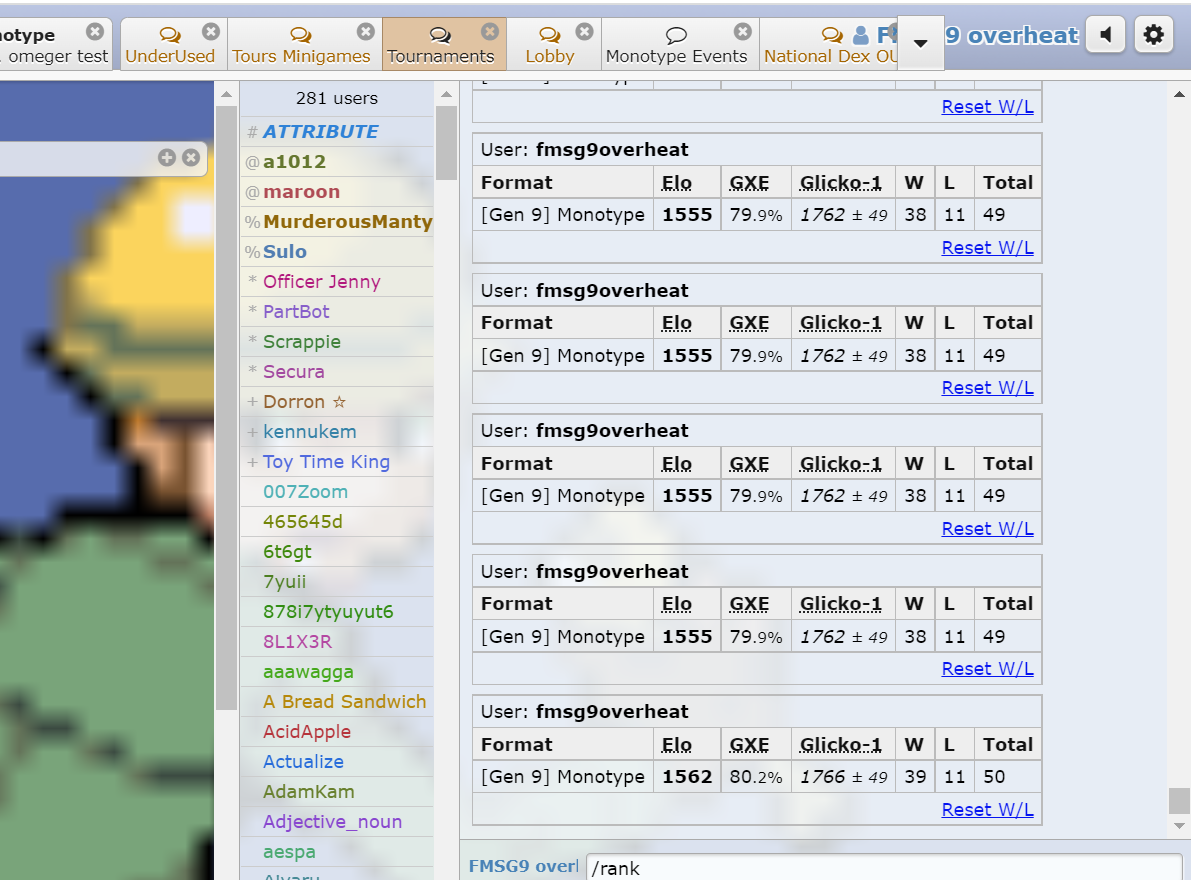Open the options gear icon
Viewport: 1191px width, 880px height.
point(1153,35)
